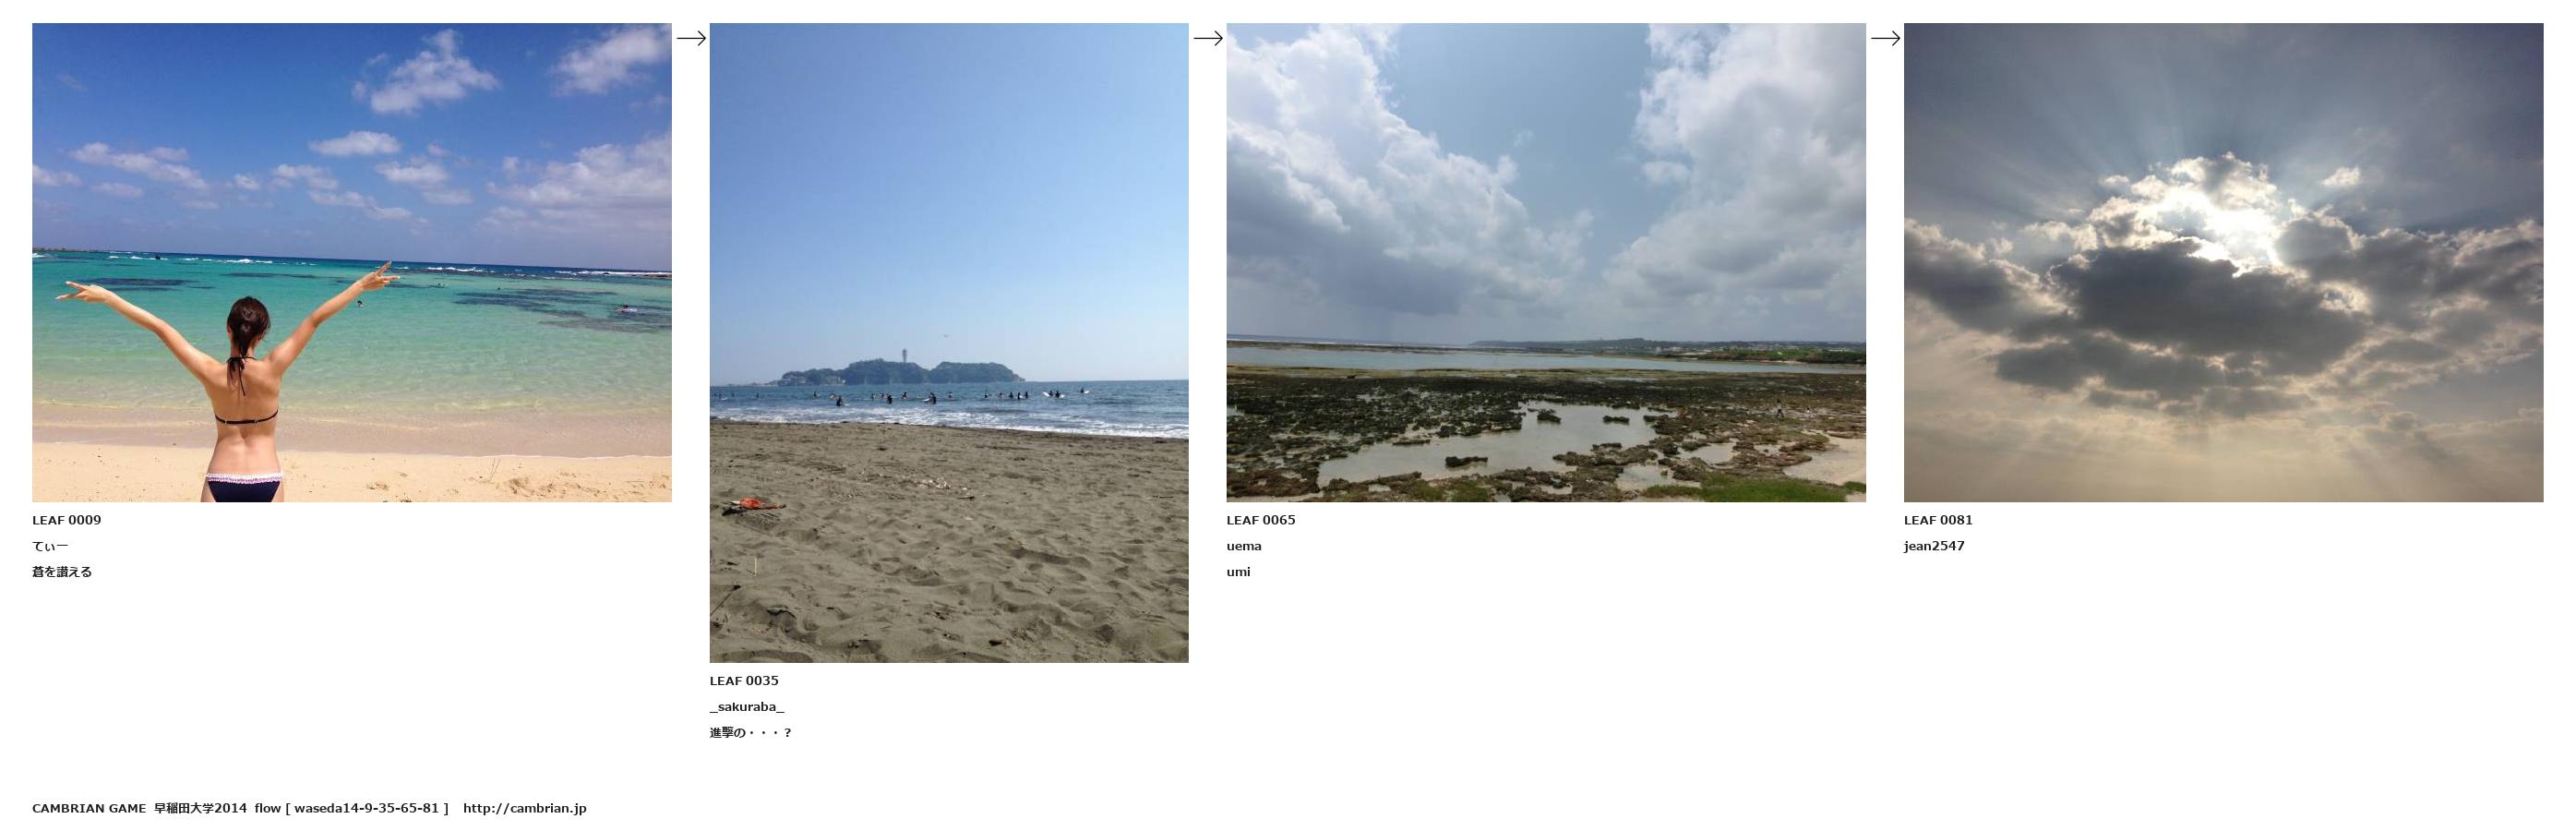This screenshot has height=831, width=2576.
Task: Open the sun rays through clouds photo
Action: coord(2223,262)
